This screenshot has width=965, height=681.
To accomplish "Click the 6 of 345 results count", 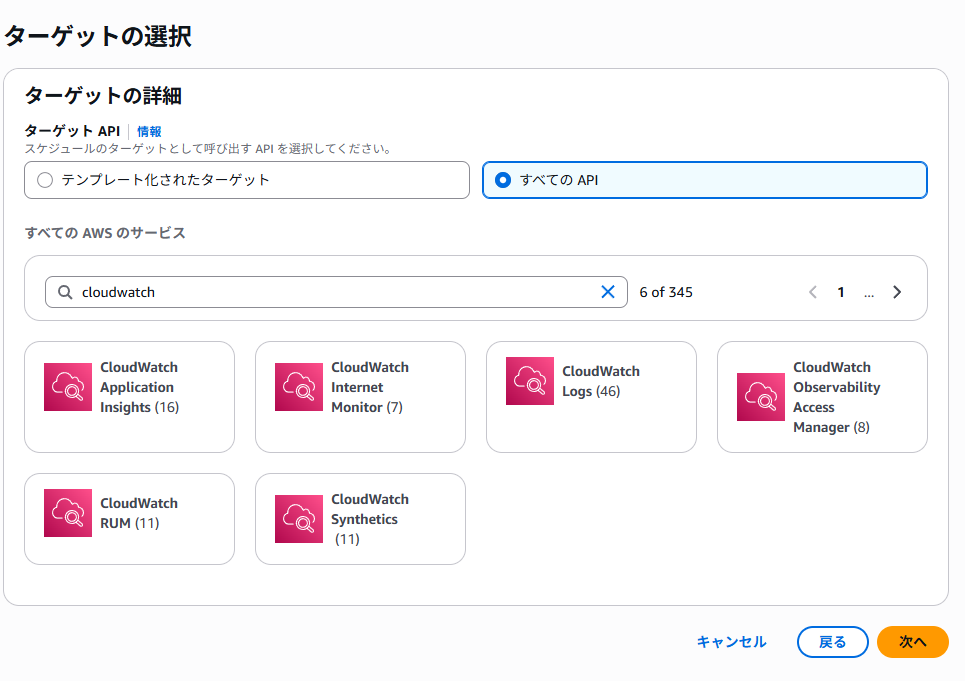I will click(666, 292).
